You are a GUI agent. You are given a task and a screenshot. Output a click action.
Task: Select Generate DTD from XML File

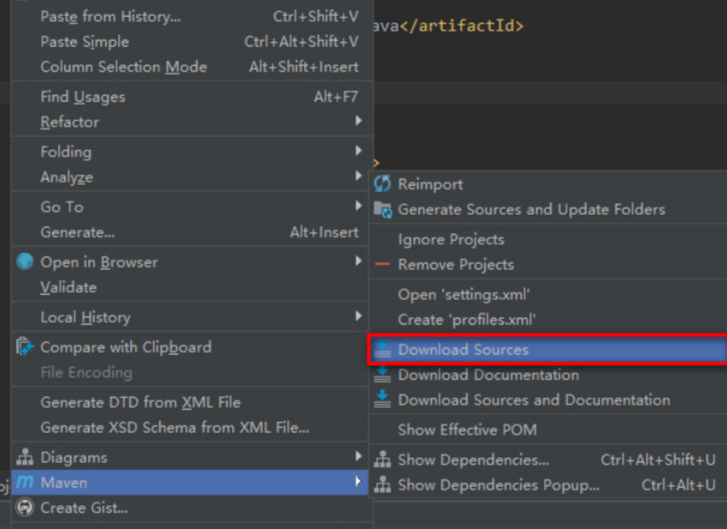(x=192, y=402)
